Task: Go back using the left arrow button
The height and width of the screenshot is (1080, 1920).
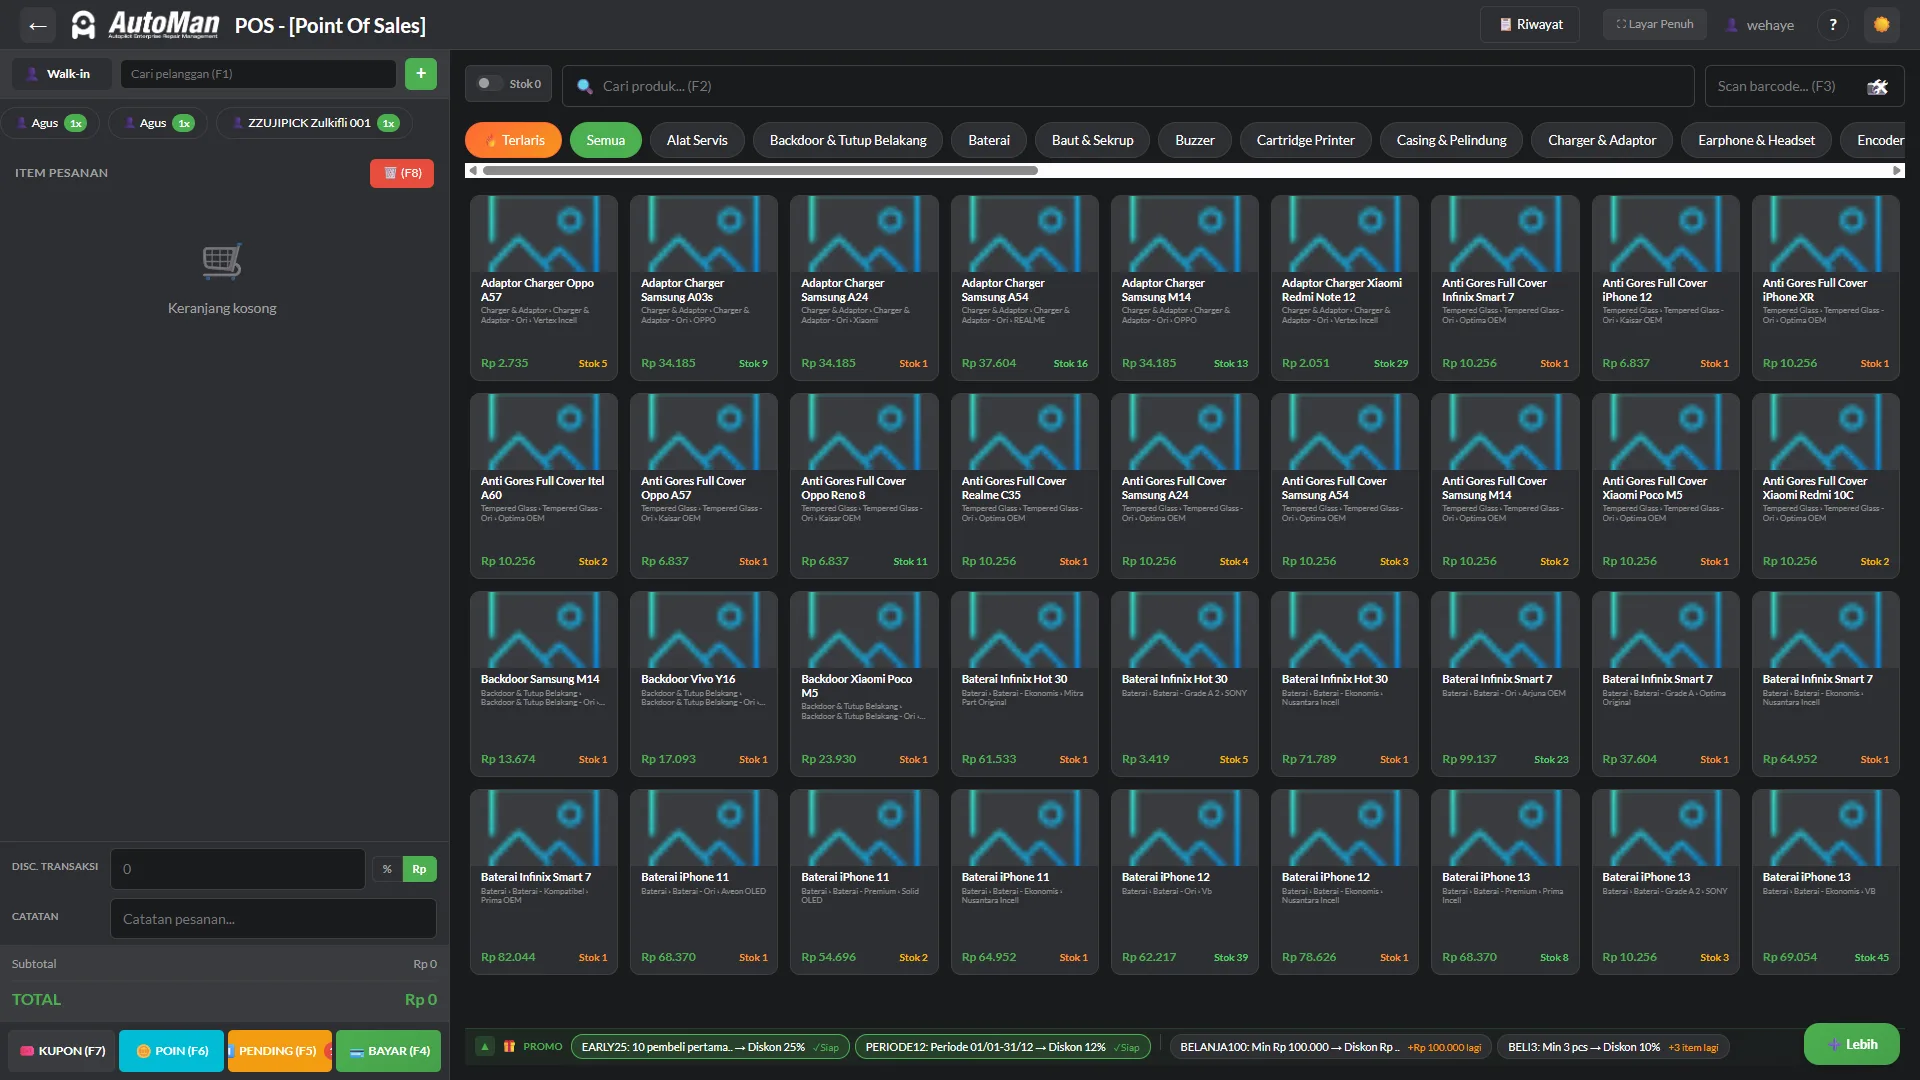Action: pos(38,25)
